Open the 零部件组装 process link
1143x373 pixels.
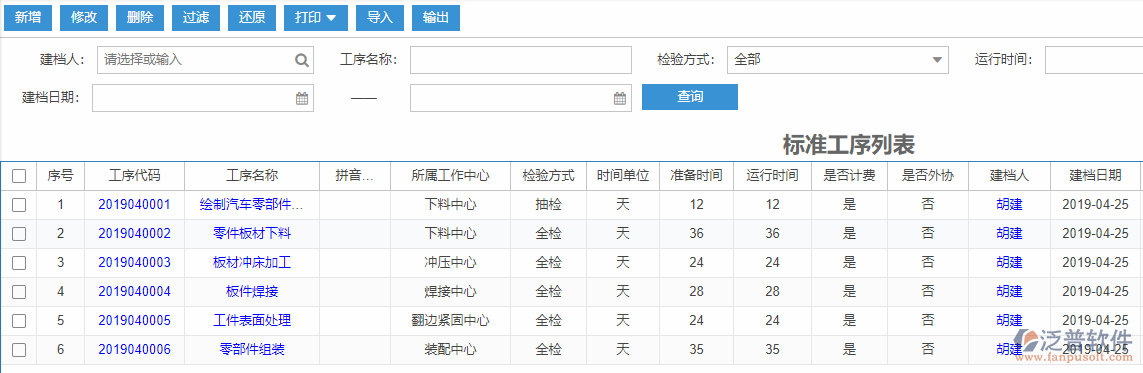[251, 350]
